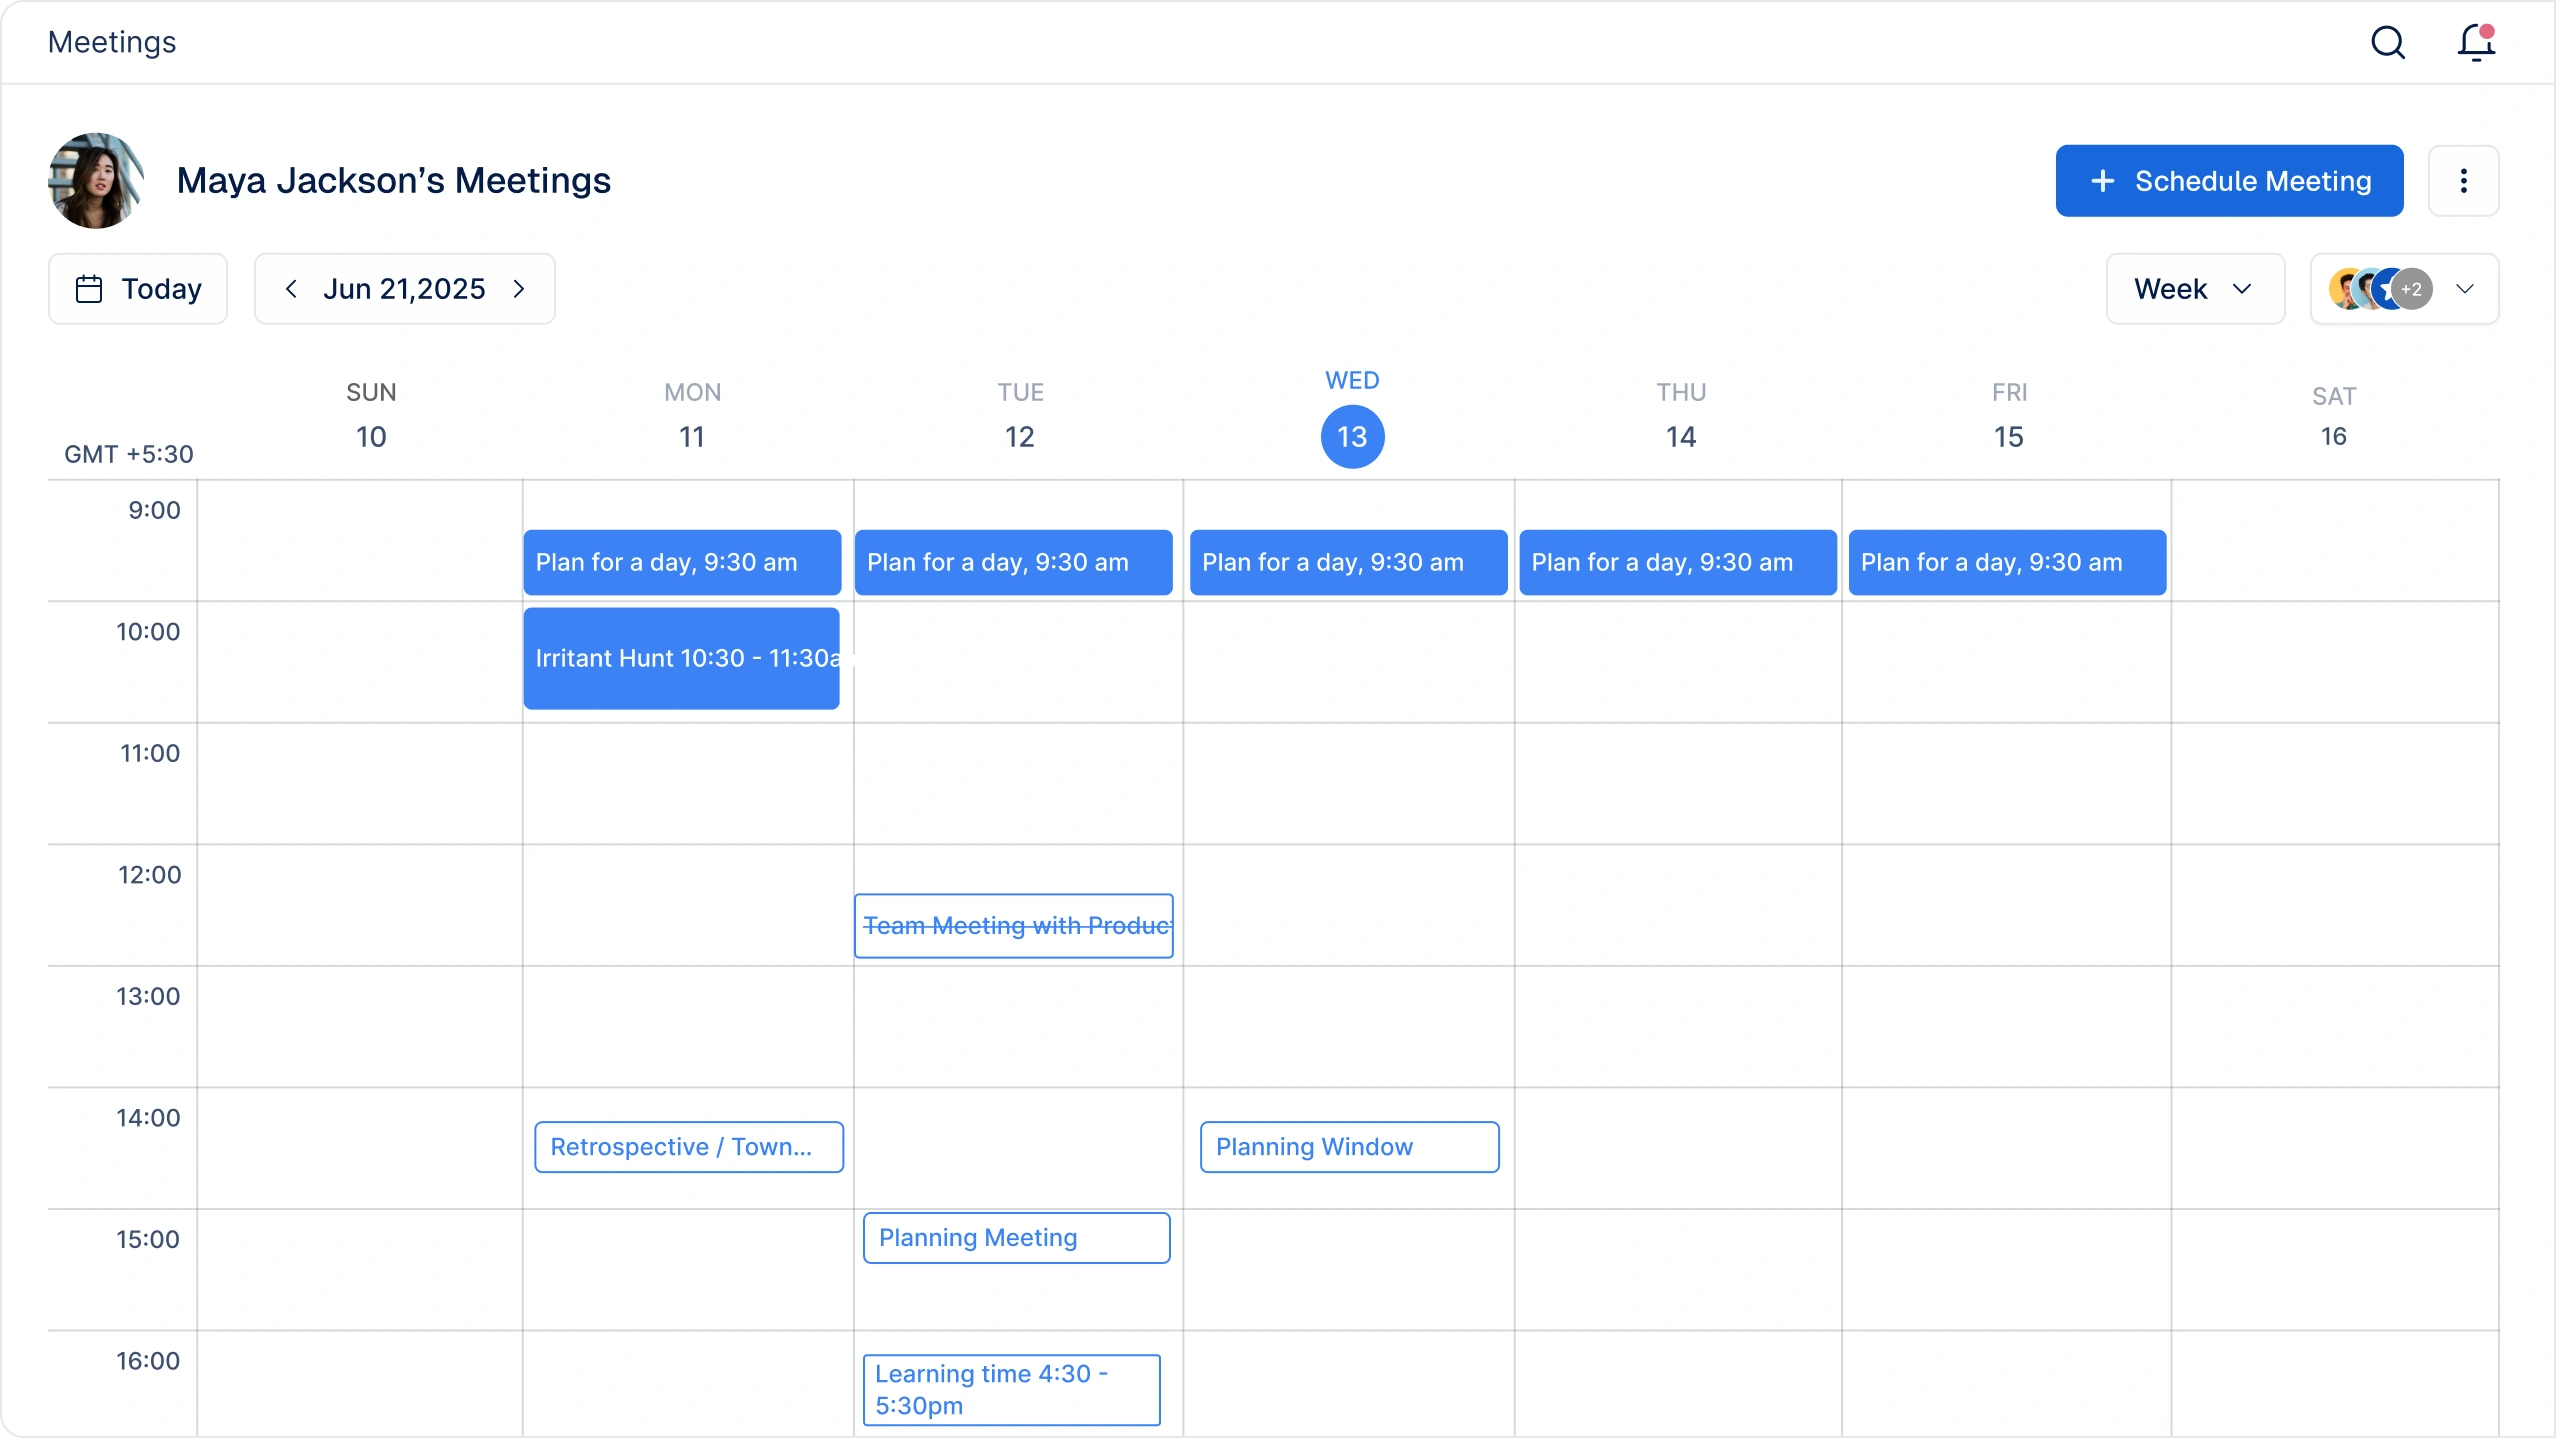Click the Schedule Meeting button
2556x1438 pixels.
[x=2229, y=181]
